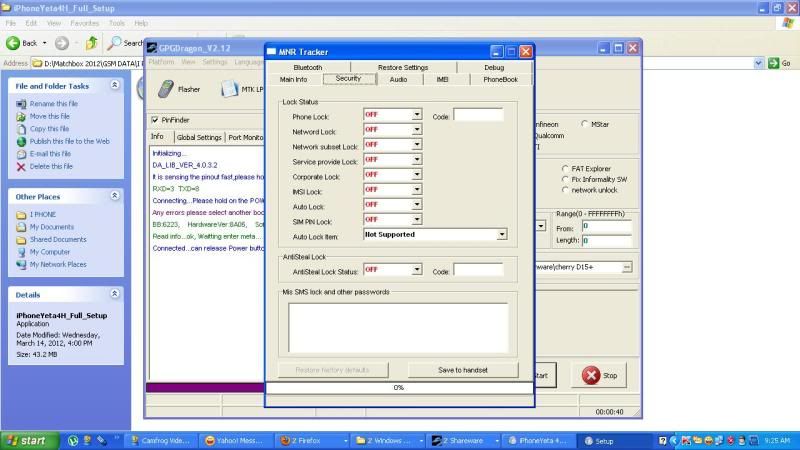Viewport: 800px width, 450px height.
Task: Click the Save to handset button
Action: coord(463,370)
